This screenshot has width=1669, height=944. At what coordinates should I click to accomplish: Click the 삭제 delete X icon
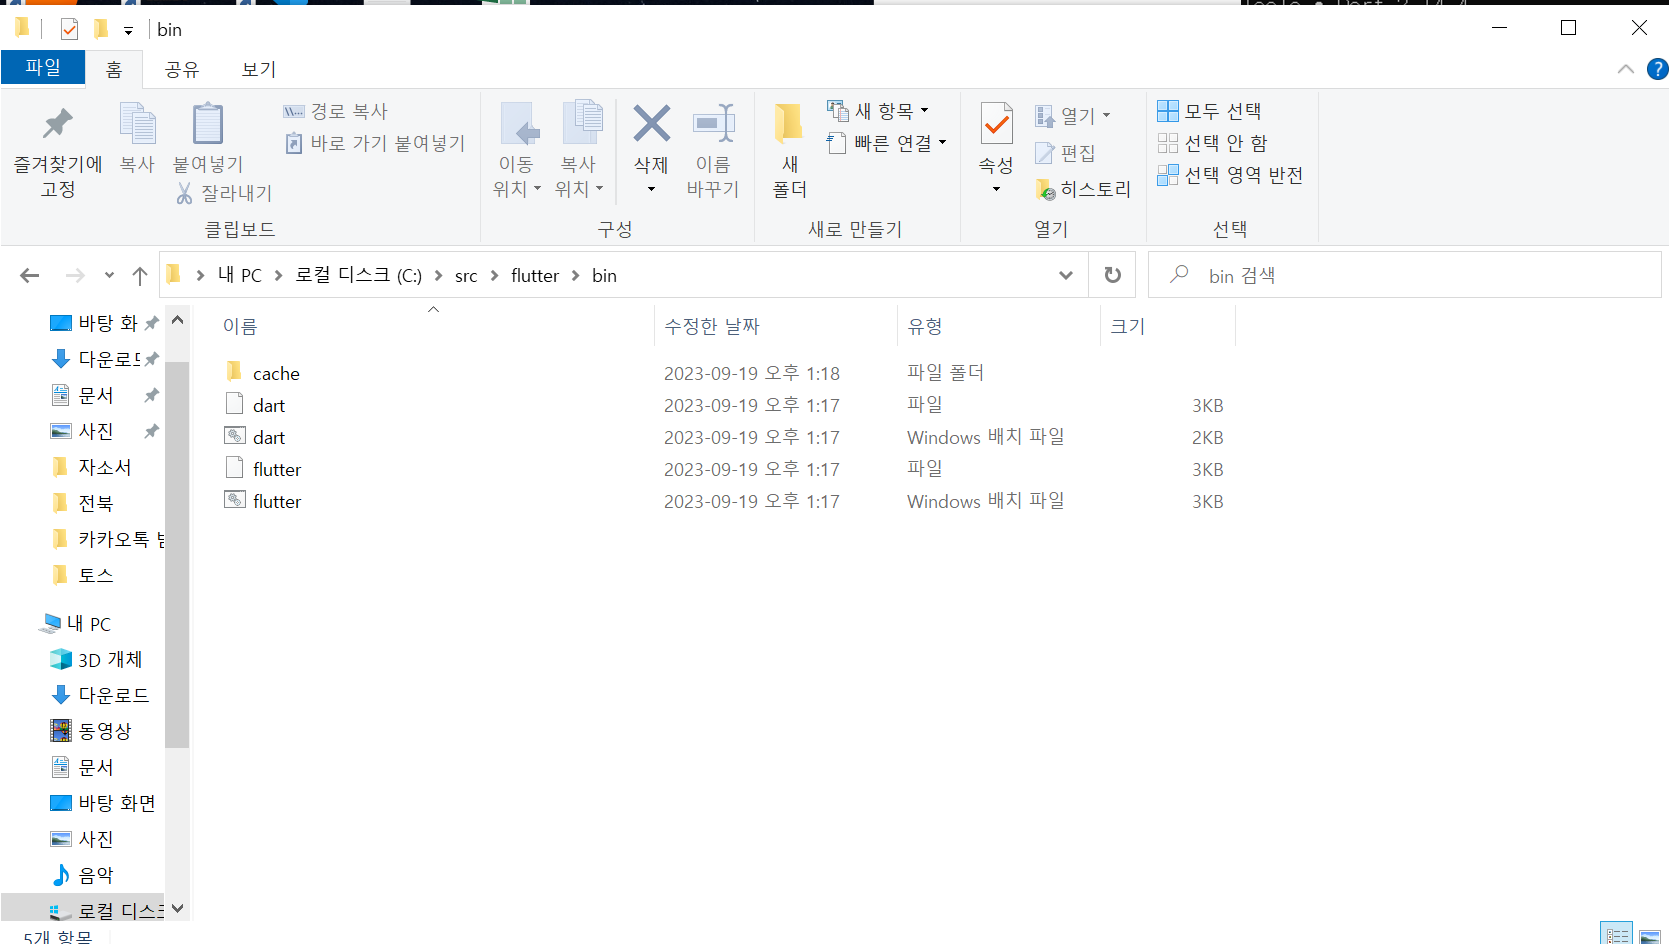click(x=651, y=125)
